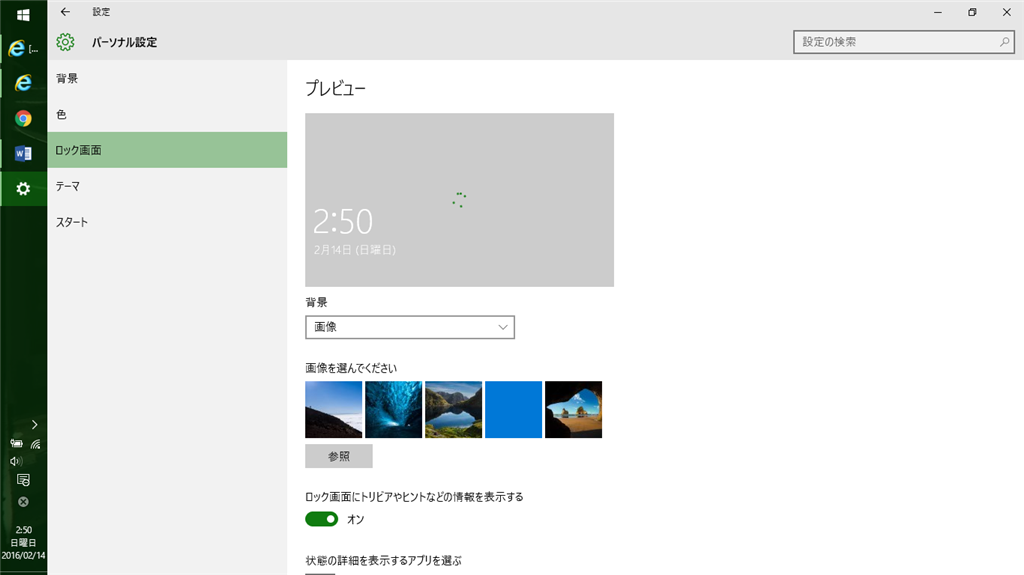Open the Action Center notification icon
Screen dimensions: 1024x575
[23, 480]
